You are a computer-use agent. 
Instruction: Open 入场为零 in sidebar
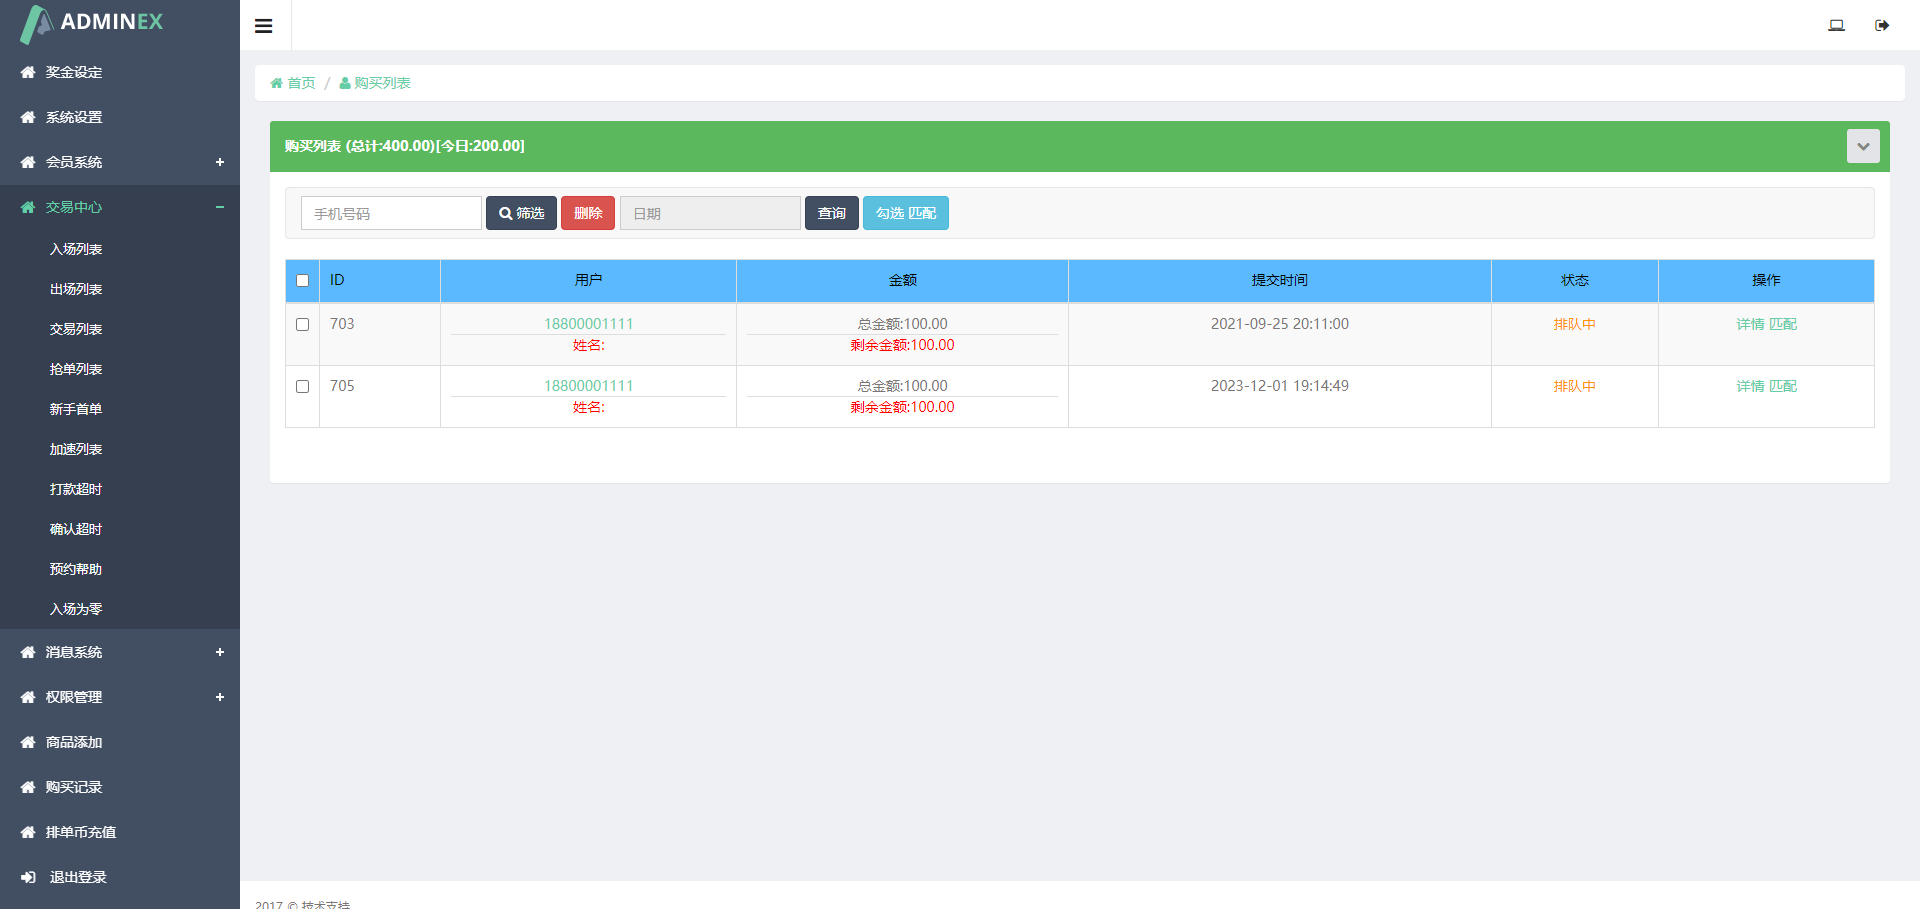tap(76, 609)
